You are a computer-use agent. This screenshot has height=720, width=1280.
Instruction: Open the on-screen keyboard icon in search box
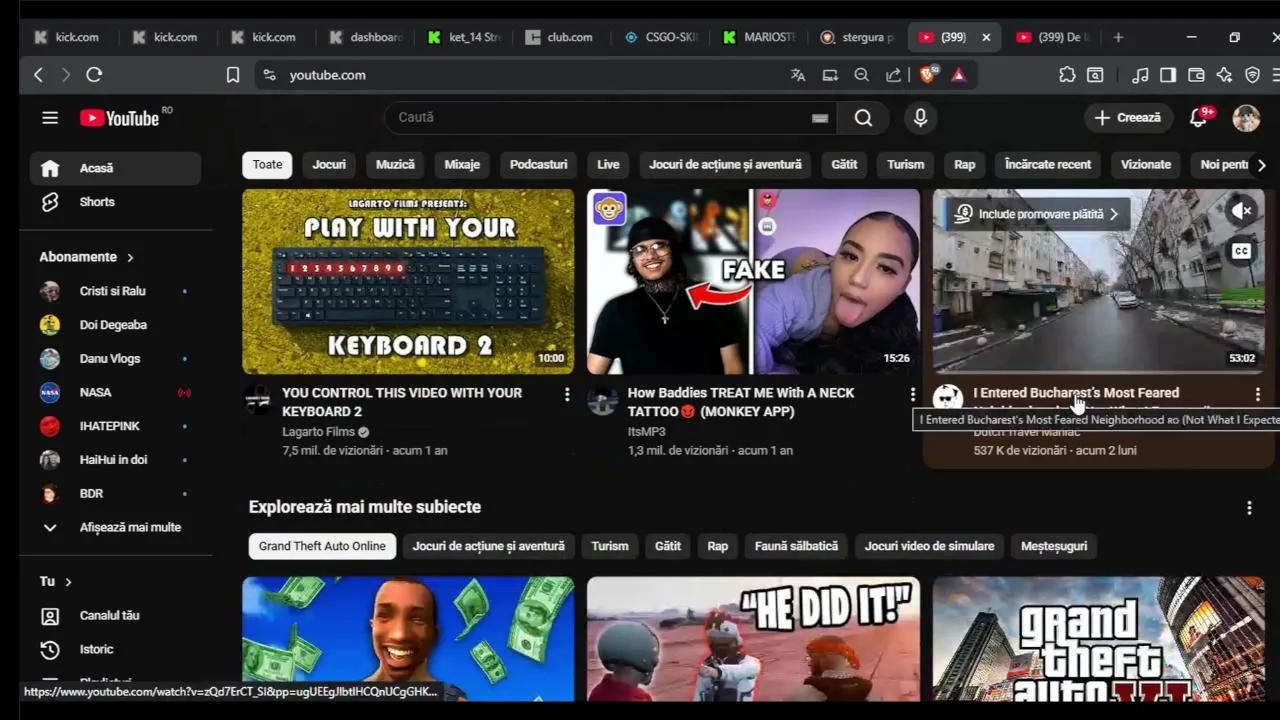coord(820,118)
